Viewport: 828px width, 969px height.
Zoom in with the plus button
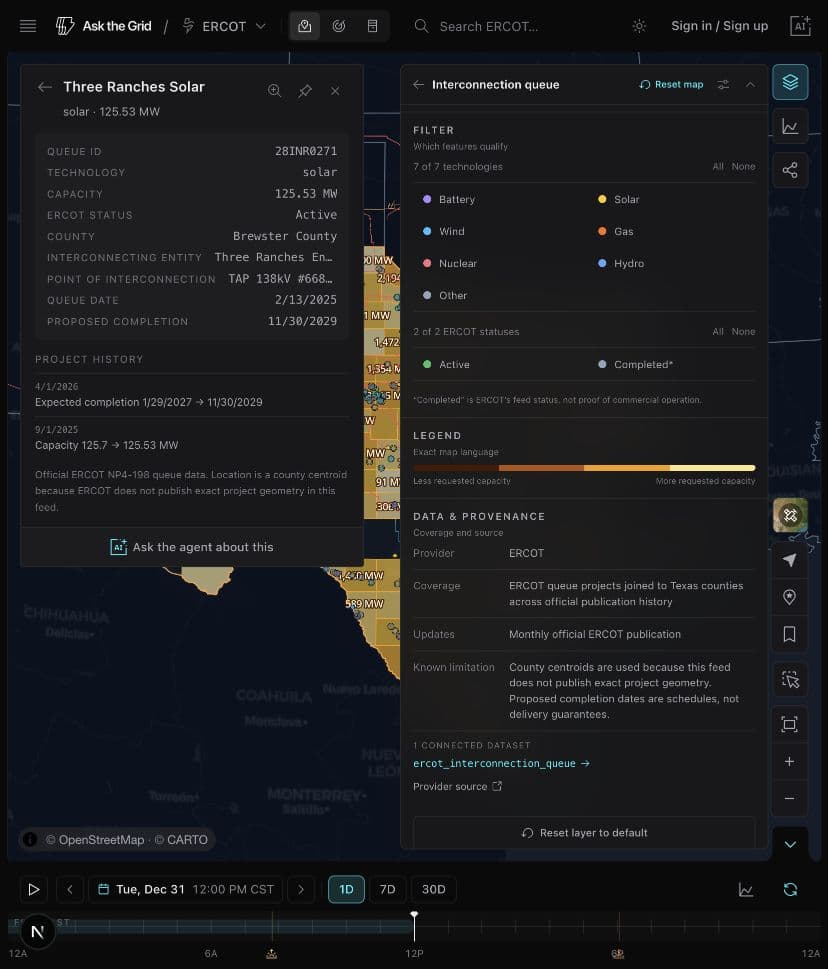[789, 761]
